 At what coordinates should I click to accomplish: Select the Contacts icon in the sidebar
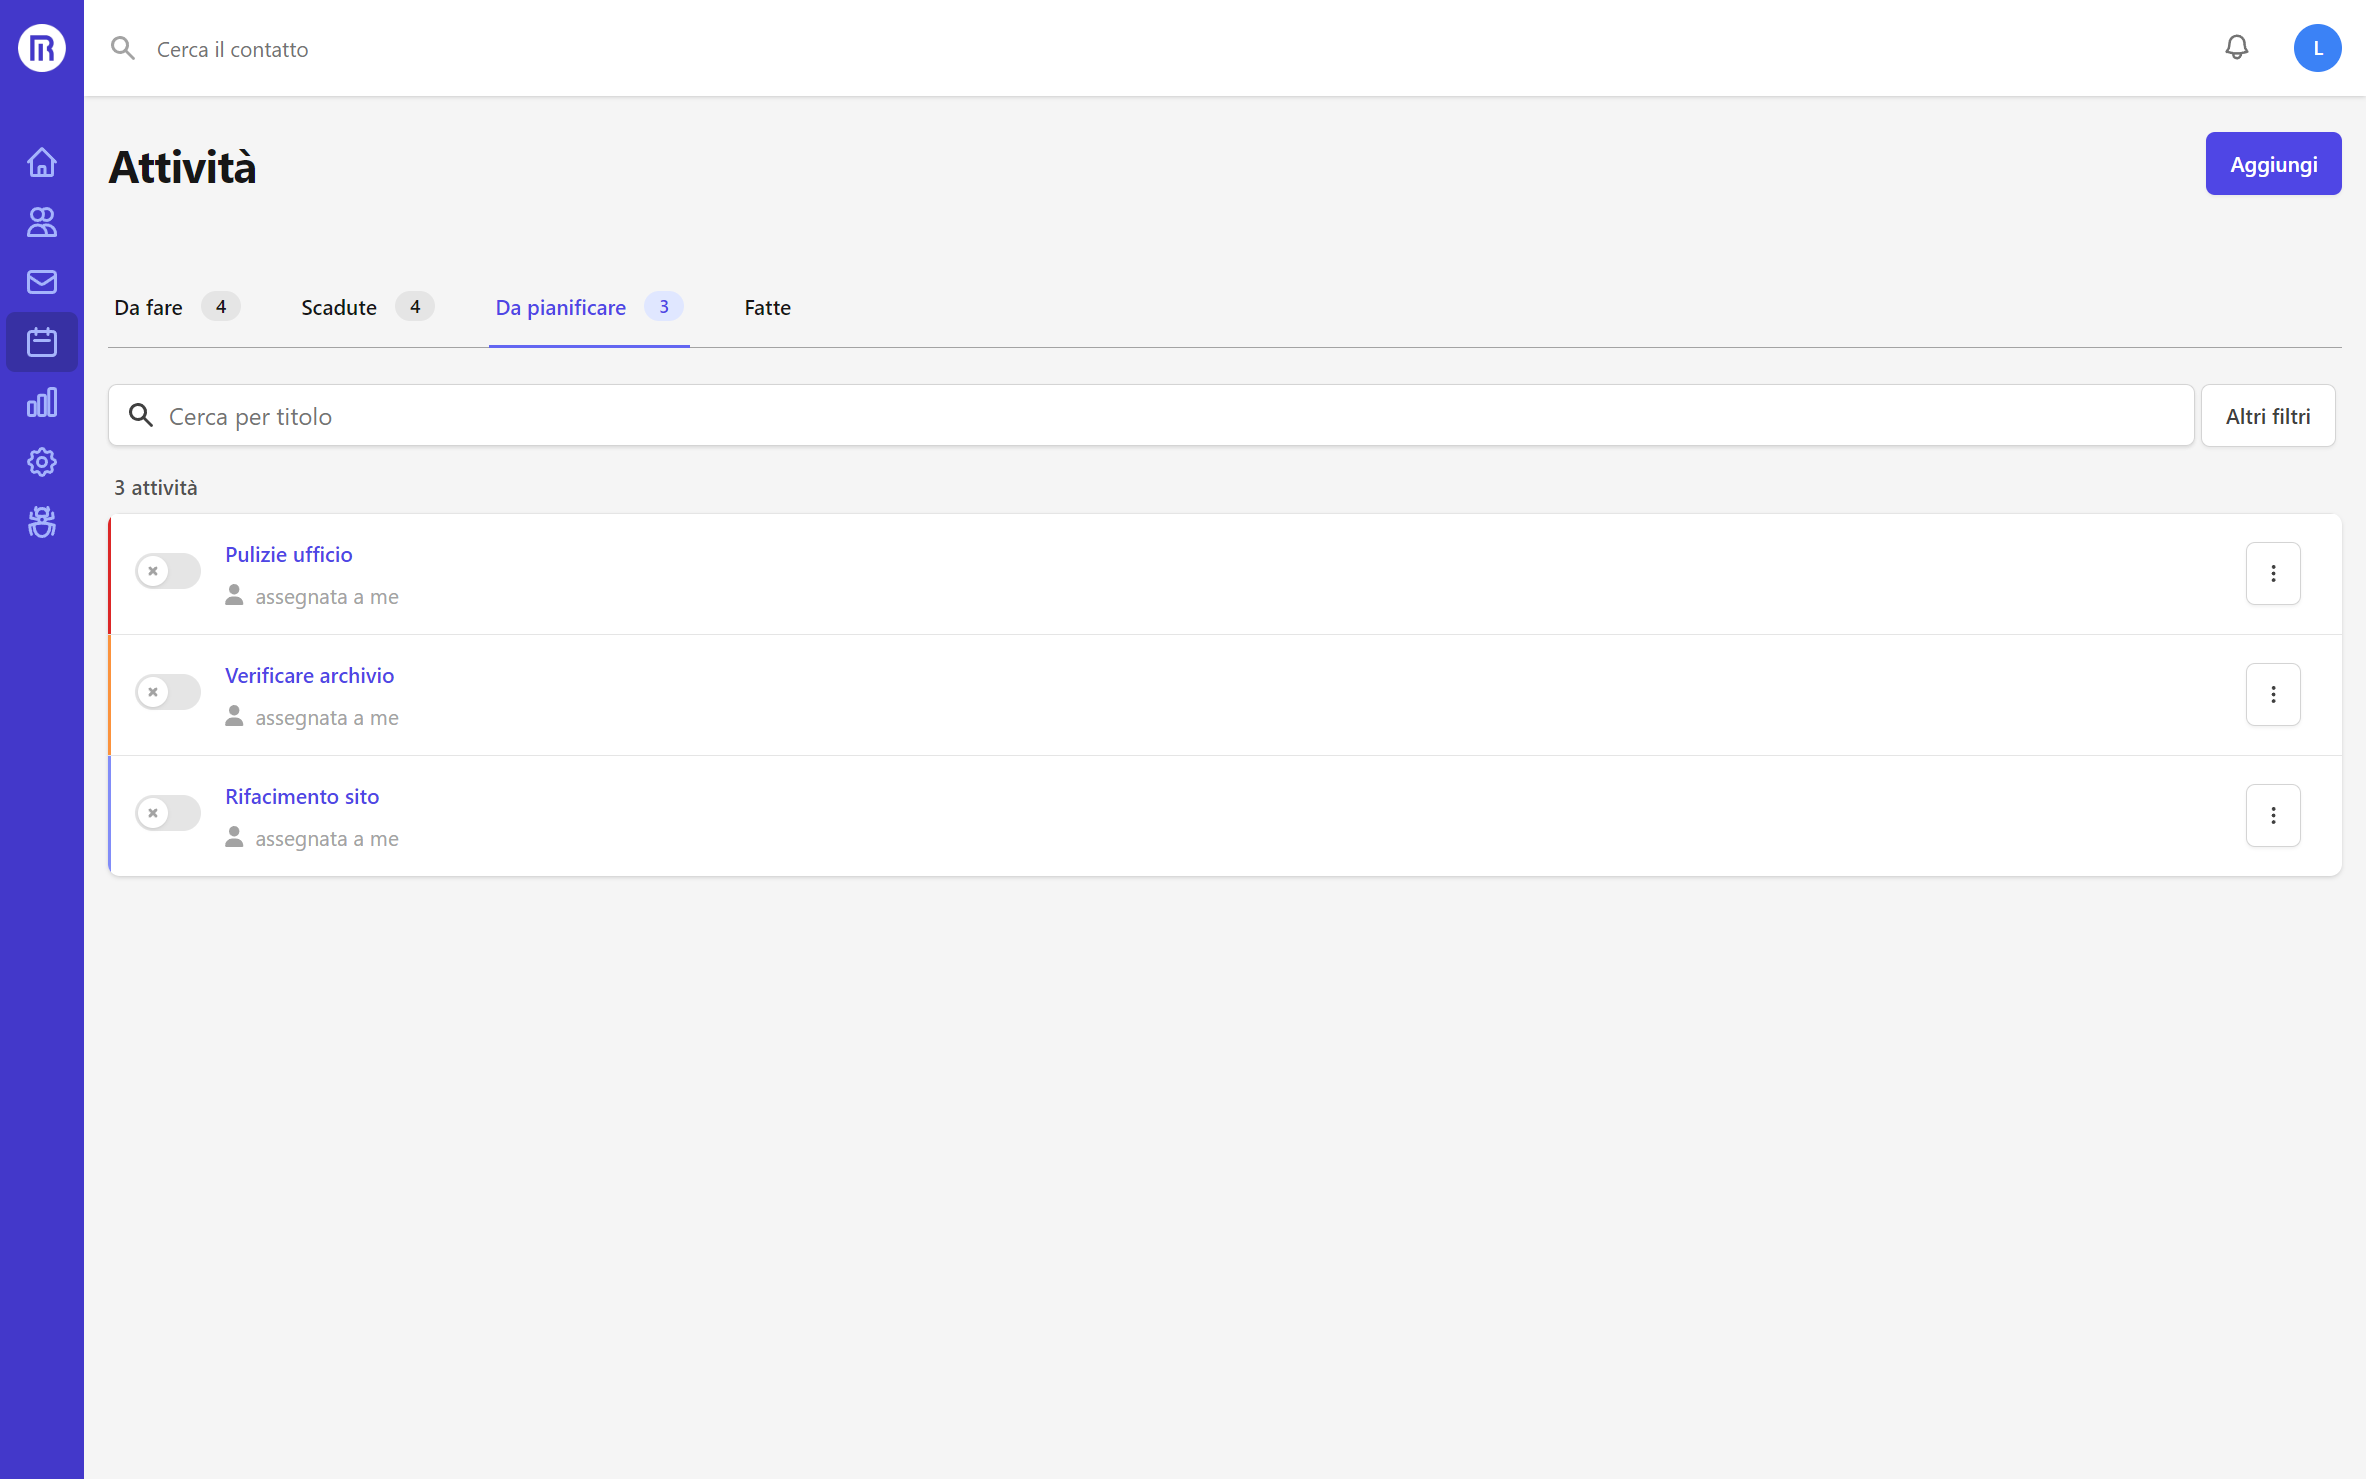[x=41, y=222]
